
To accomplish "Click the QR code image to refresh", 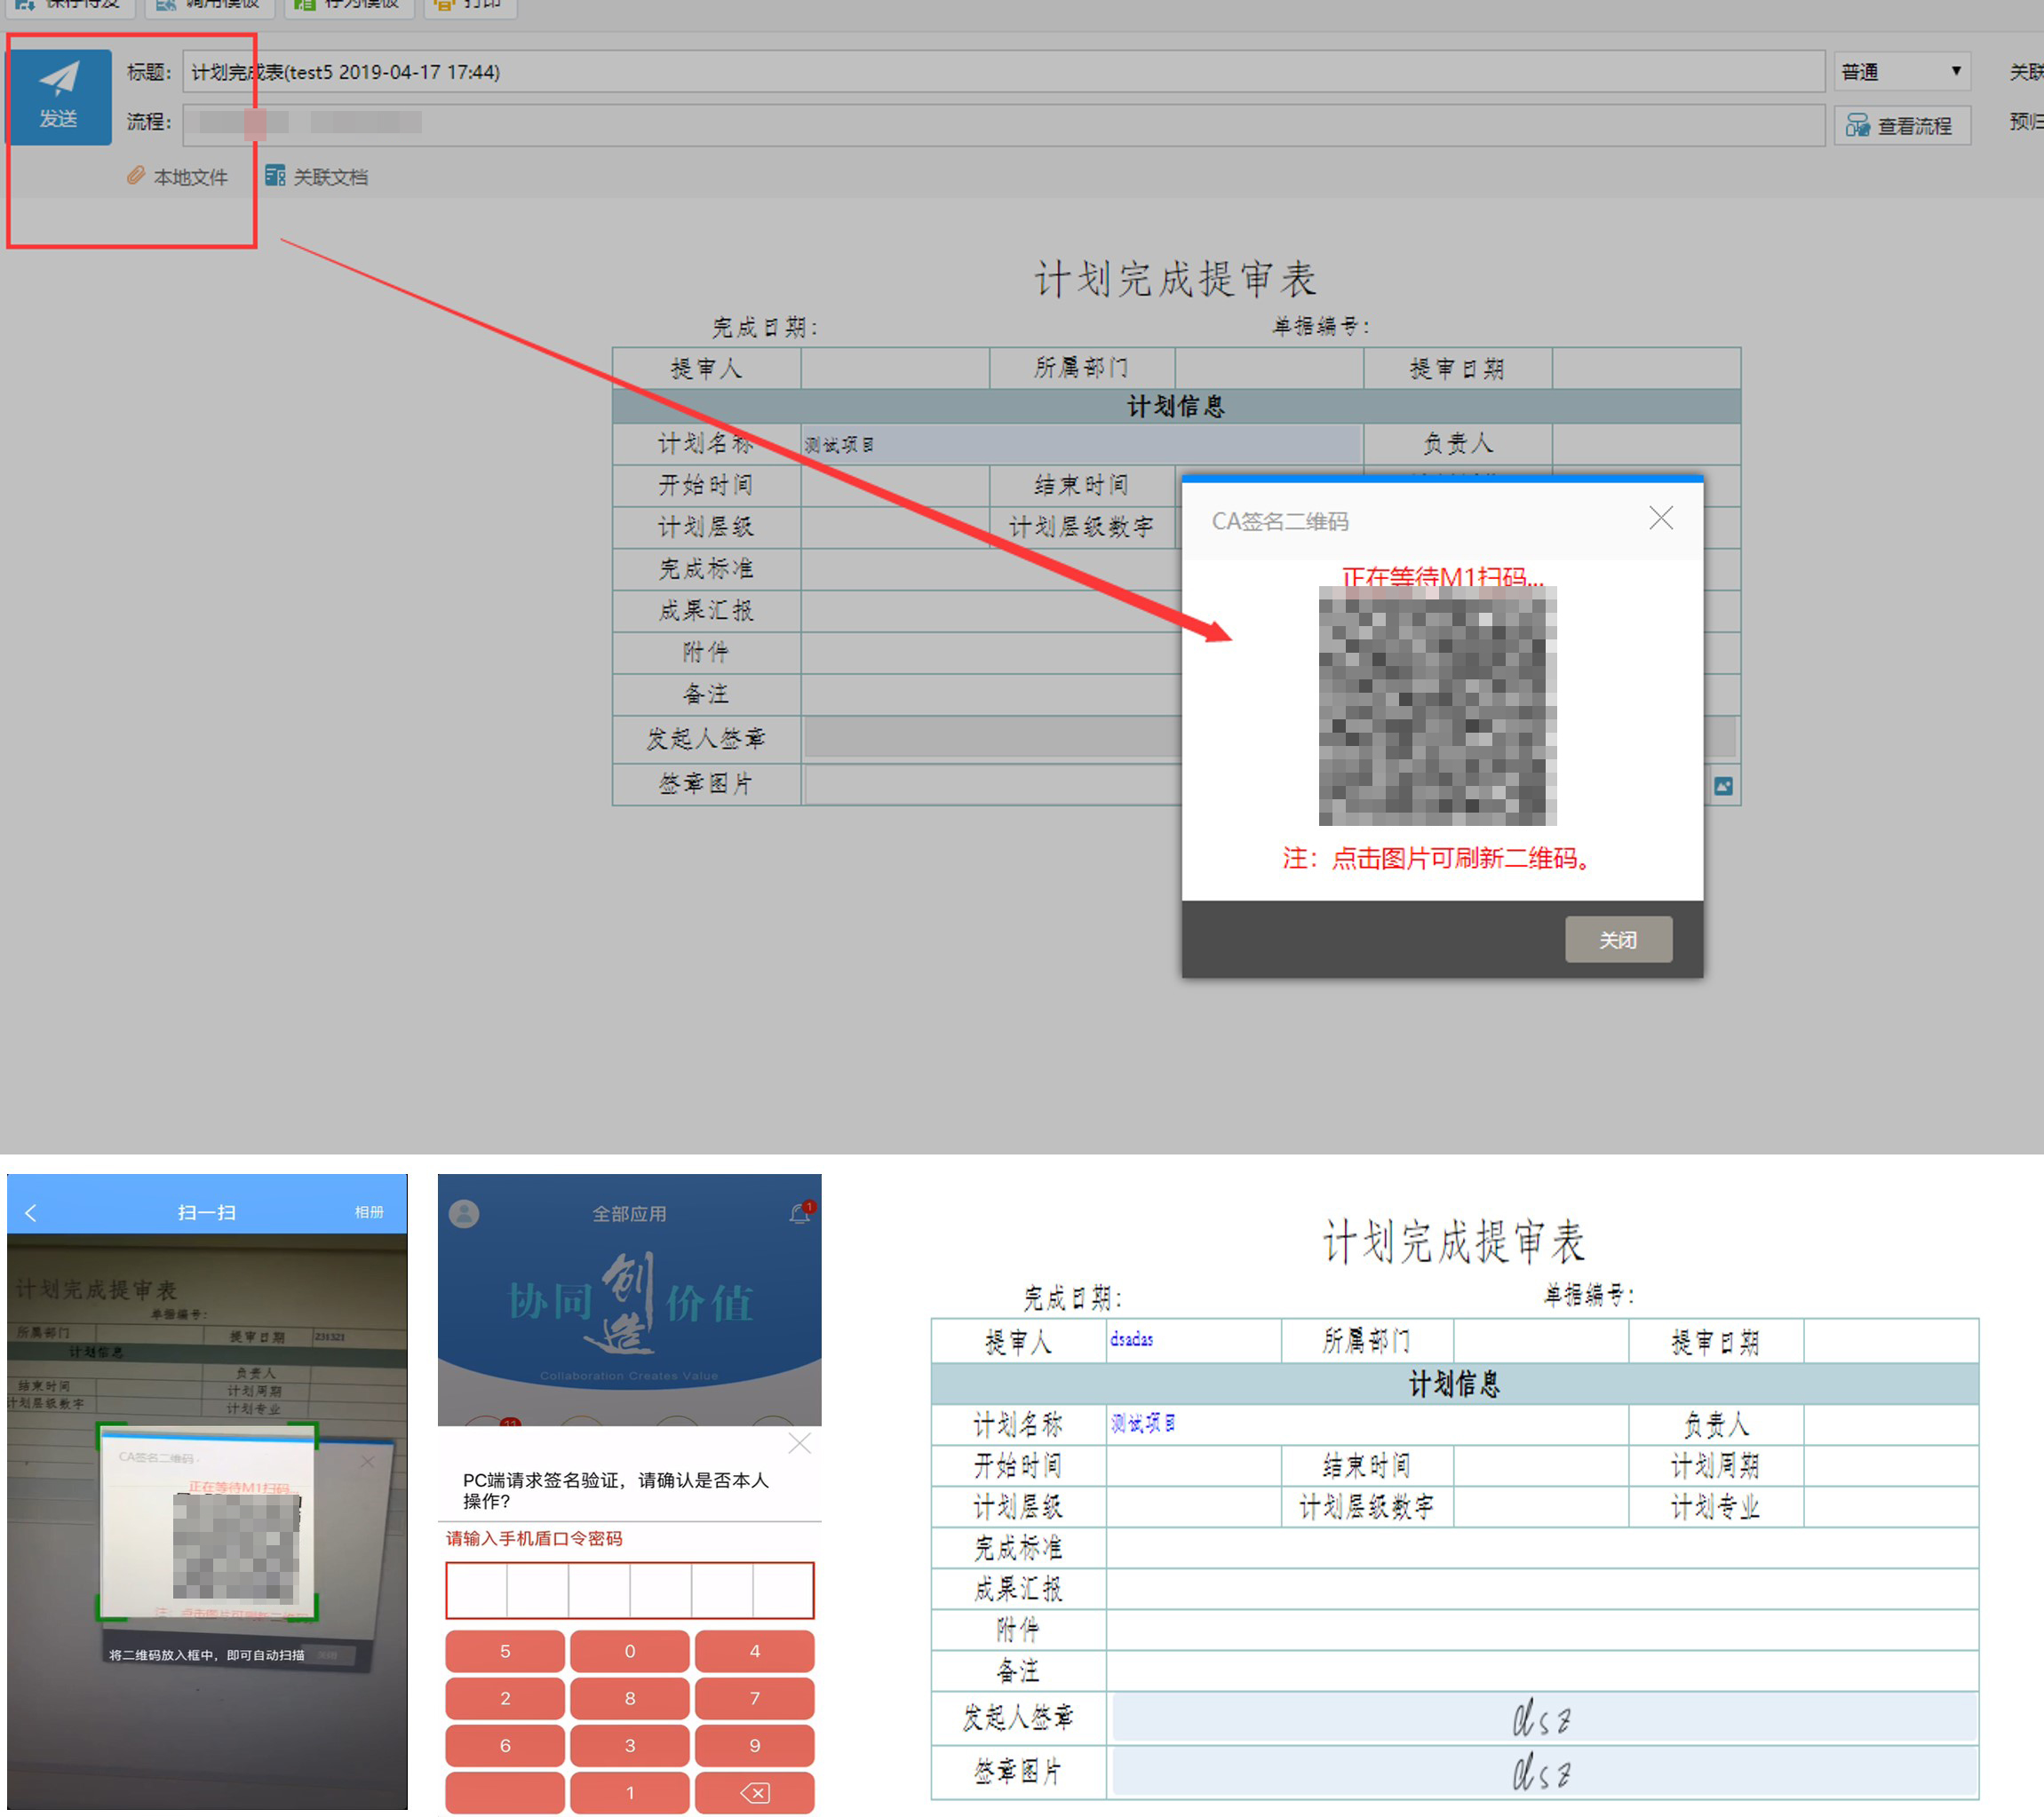I will 1437,705.
